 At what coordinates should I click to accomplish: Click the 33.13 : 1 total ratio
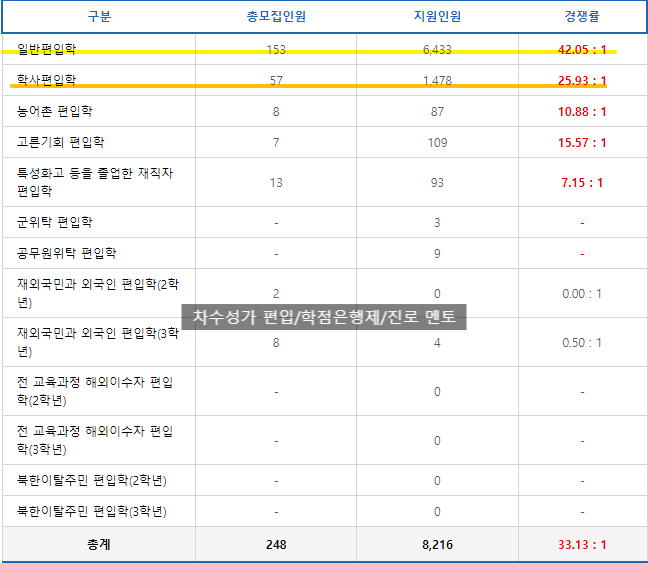pyautogui.click(x=582, y=545)
